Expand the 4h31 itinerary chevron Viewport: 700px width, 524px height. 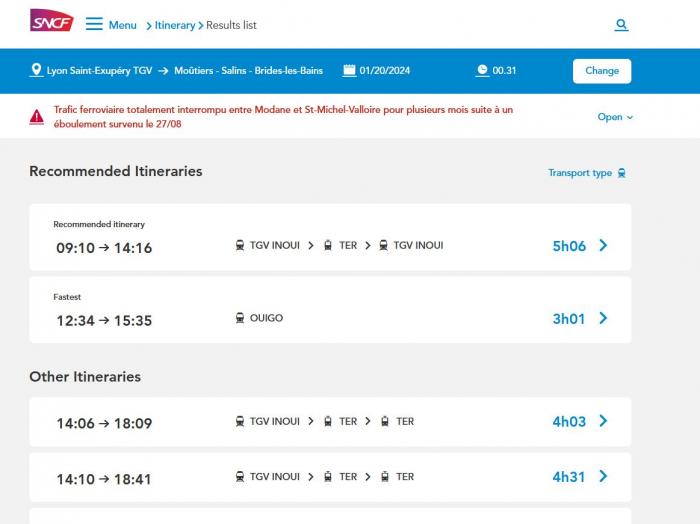[603, 476]
